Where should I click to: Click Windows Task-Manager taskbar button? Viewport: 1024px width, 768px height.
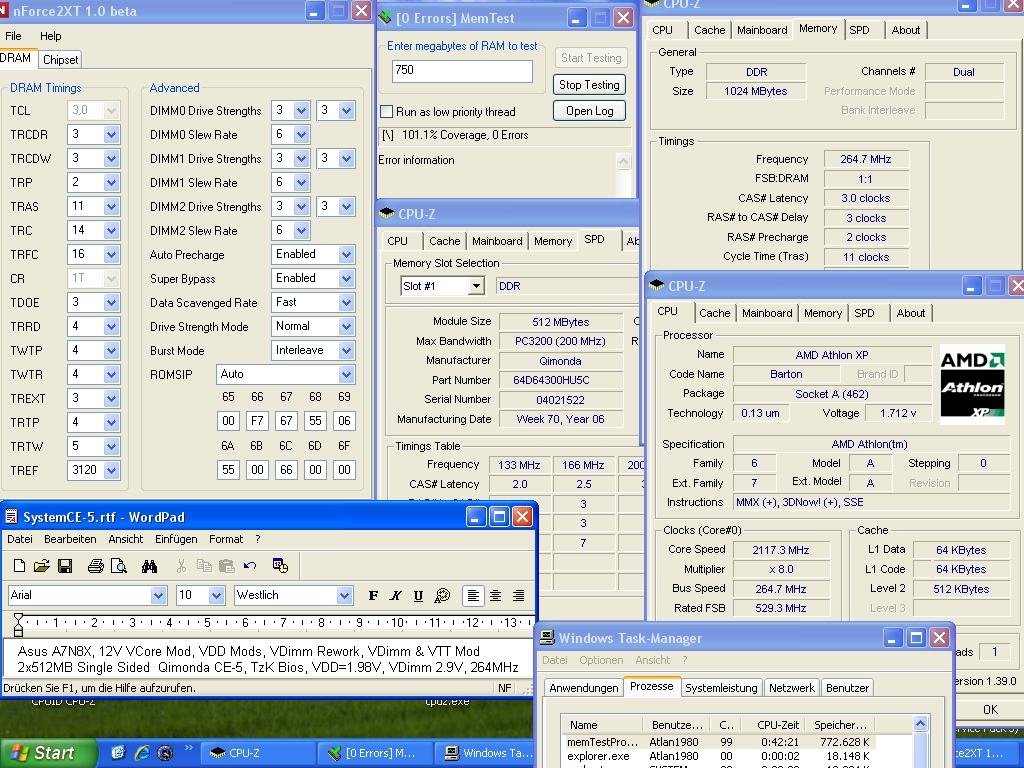(x=486, y=753)
